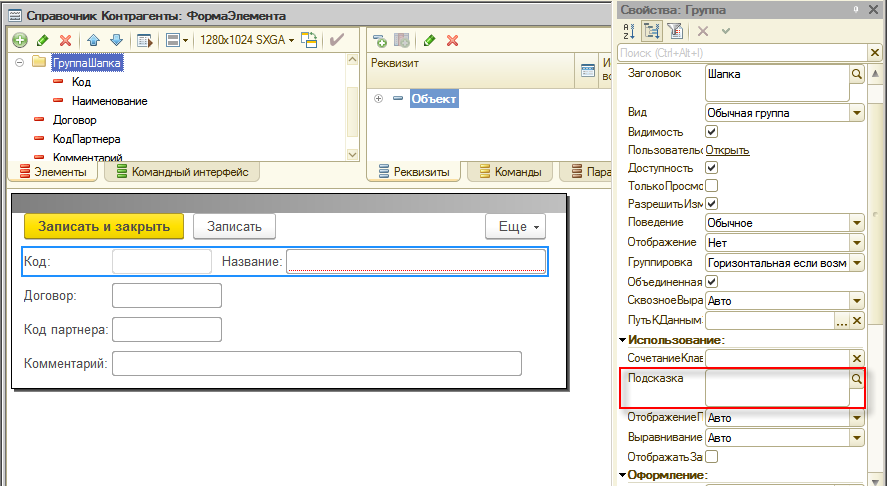887x486 pixels.
Task: Delete attribute with red X in Реквизиты toolbar
Action: pyautogui.click(x=453, y=40)
